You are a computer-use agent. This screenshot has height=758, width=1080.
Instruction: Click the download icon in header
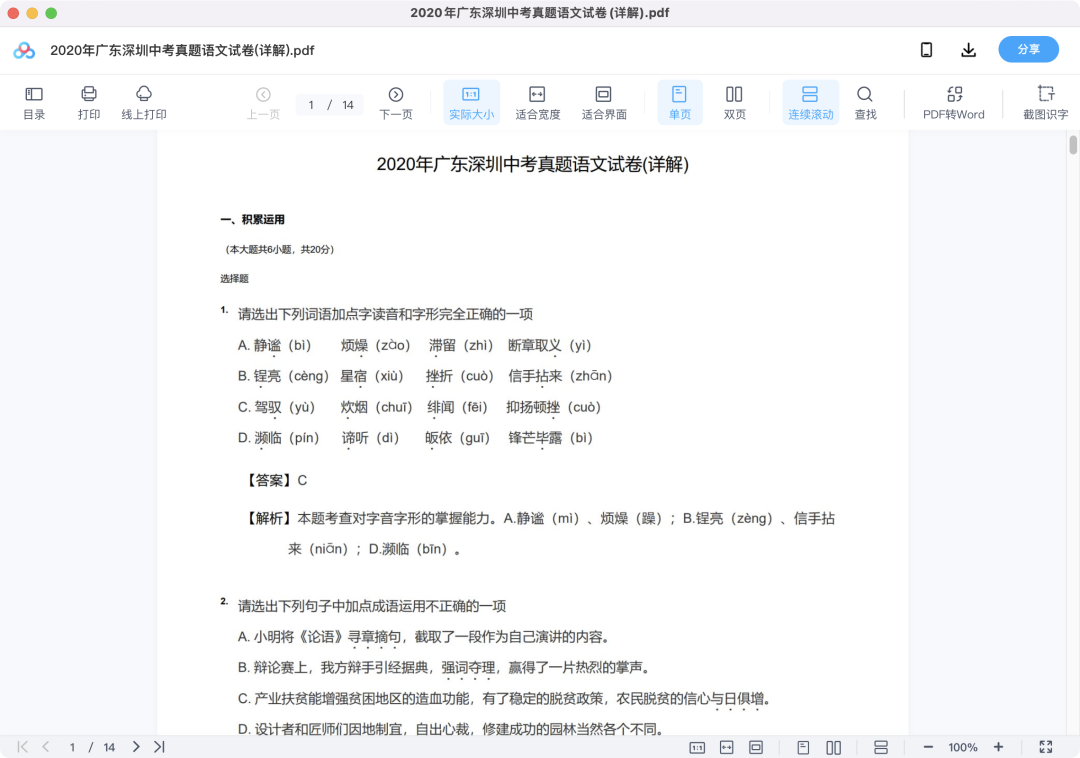[968, 50]
